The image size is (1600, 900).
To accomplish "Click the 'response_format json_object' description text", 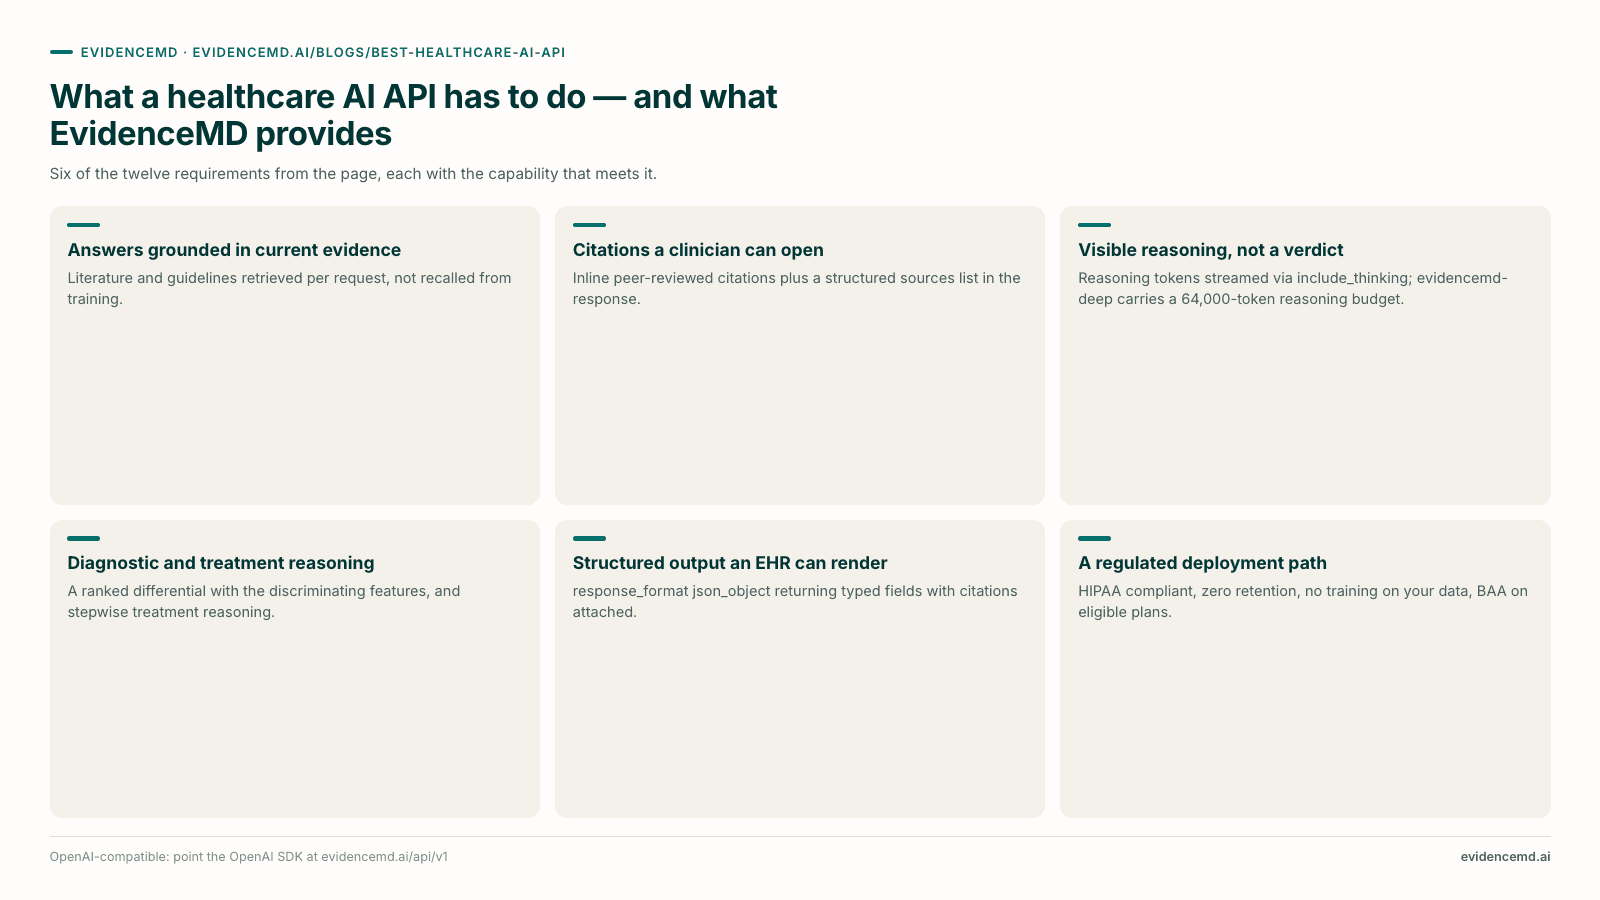I will tap(795, 601).
